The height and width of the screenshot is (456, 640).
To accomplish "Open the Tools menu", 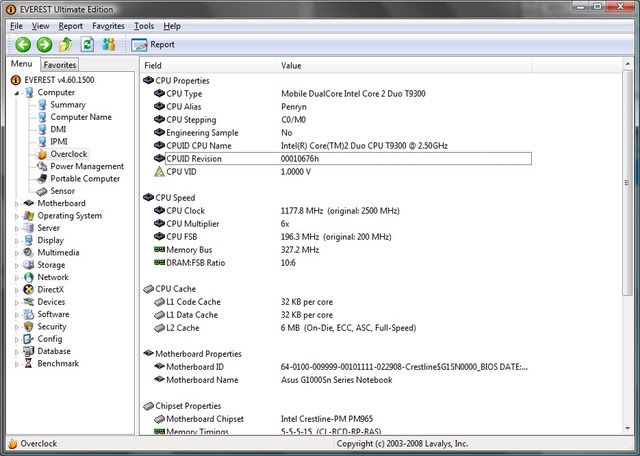I will tap(144, 26).
